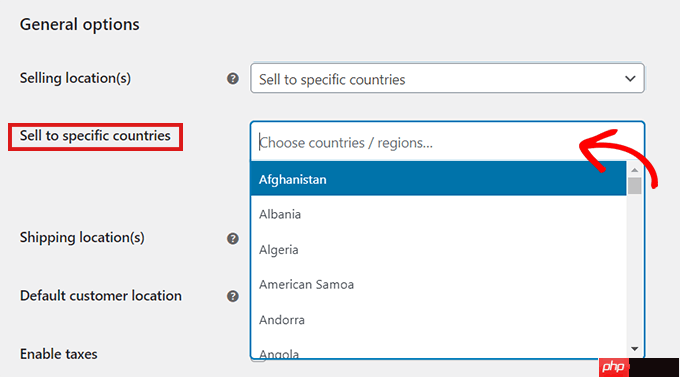
Task: Click help icon beside Default customer location
Action: pyautogui.click(x=233, y=296)
